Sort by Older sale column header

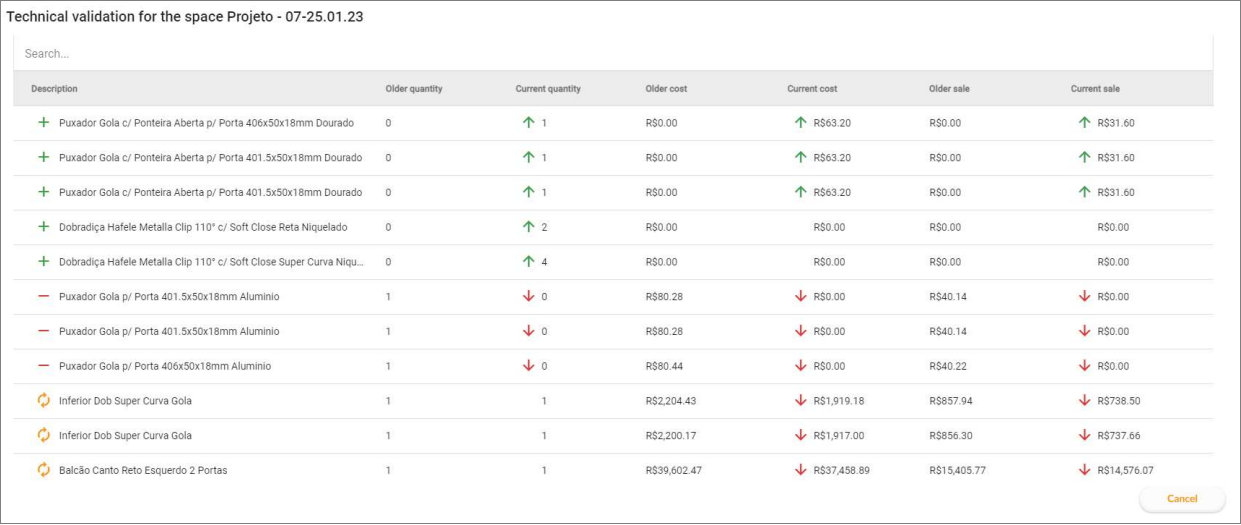point(949,89)
